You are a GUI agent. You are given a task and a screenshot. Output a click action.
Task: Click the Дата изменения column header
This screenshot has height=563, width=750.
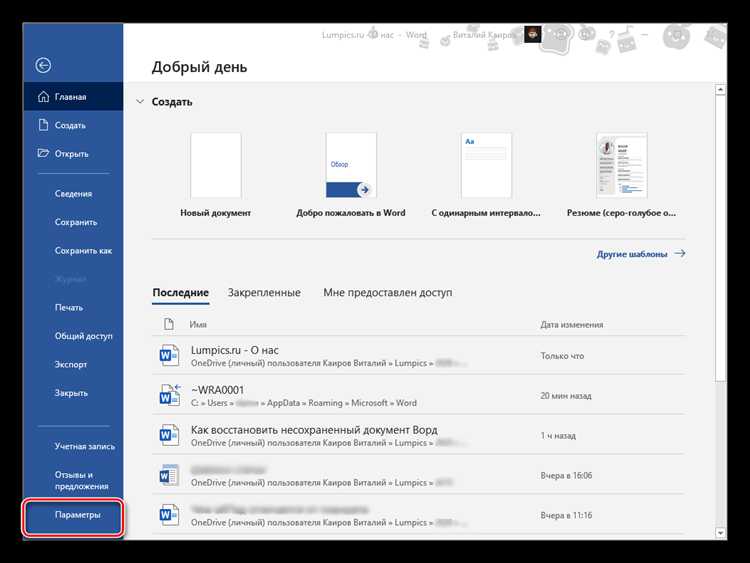572,324
